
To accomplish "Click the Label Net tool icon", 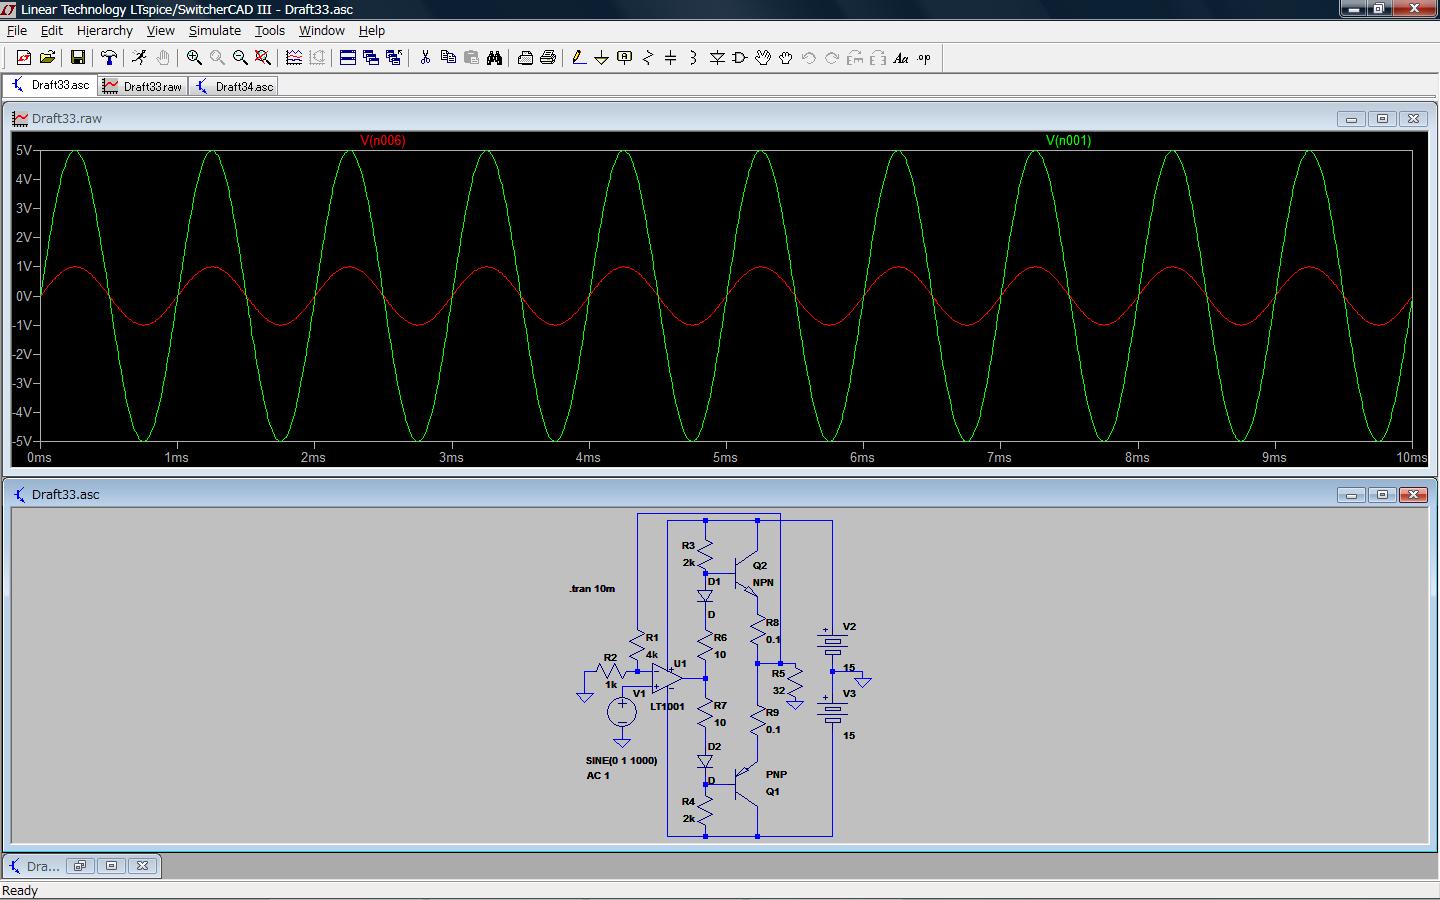I will [625, 58].
